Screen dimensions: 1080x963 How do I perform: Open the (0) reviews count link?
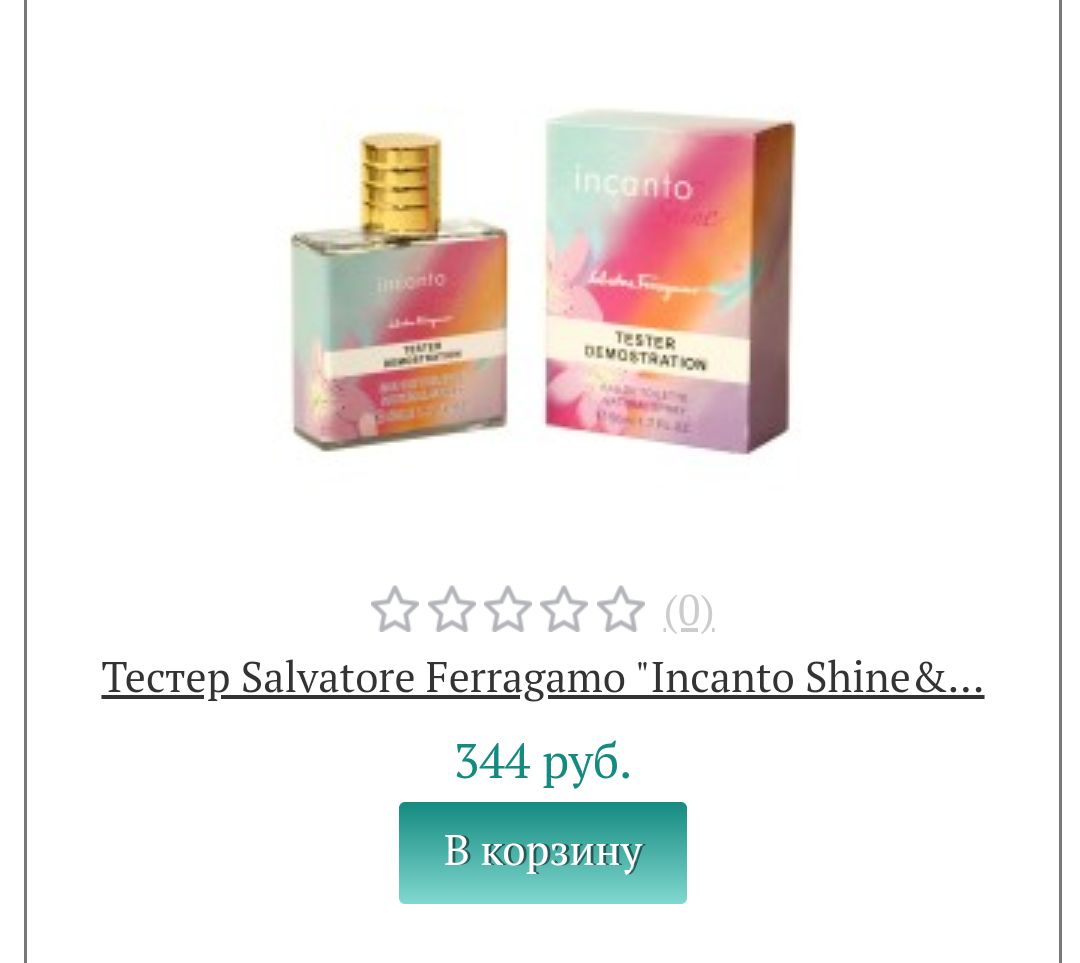coord(689,612)
